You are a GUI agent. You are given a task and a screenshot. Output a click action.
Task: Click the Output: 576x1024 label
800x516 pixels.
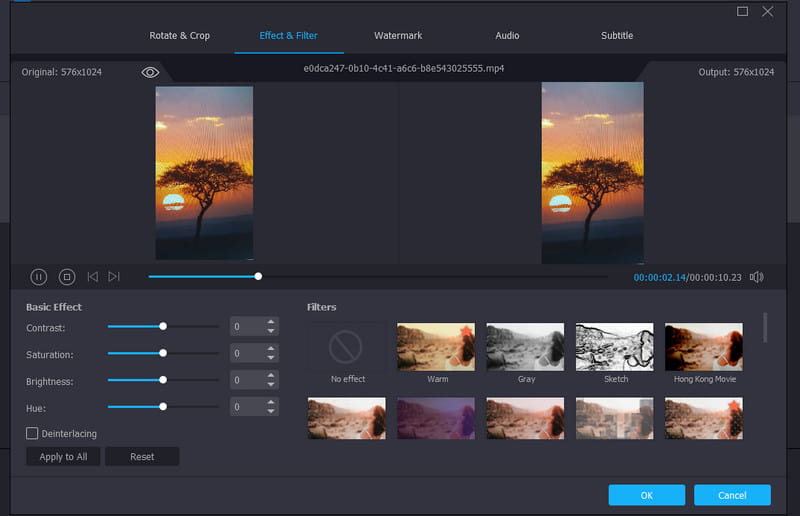tap(736, 72)
